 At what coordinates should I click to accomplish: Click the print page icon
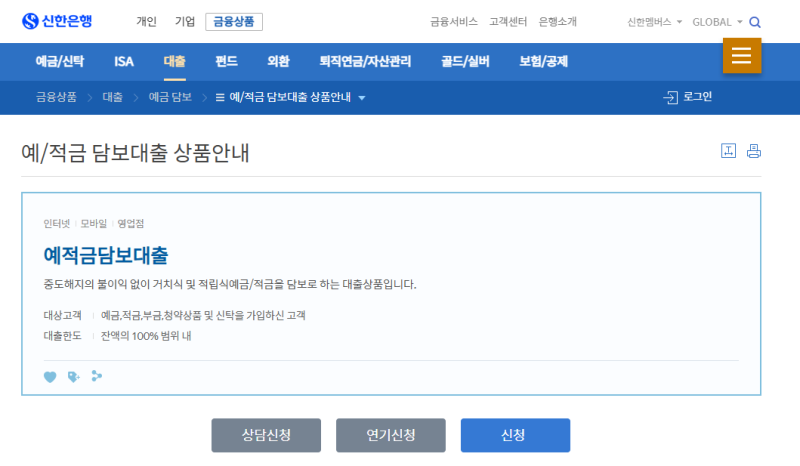pos(754,151)
